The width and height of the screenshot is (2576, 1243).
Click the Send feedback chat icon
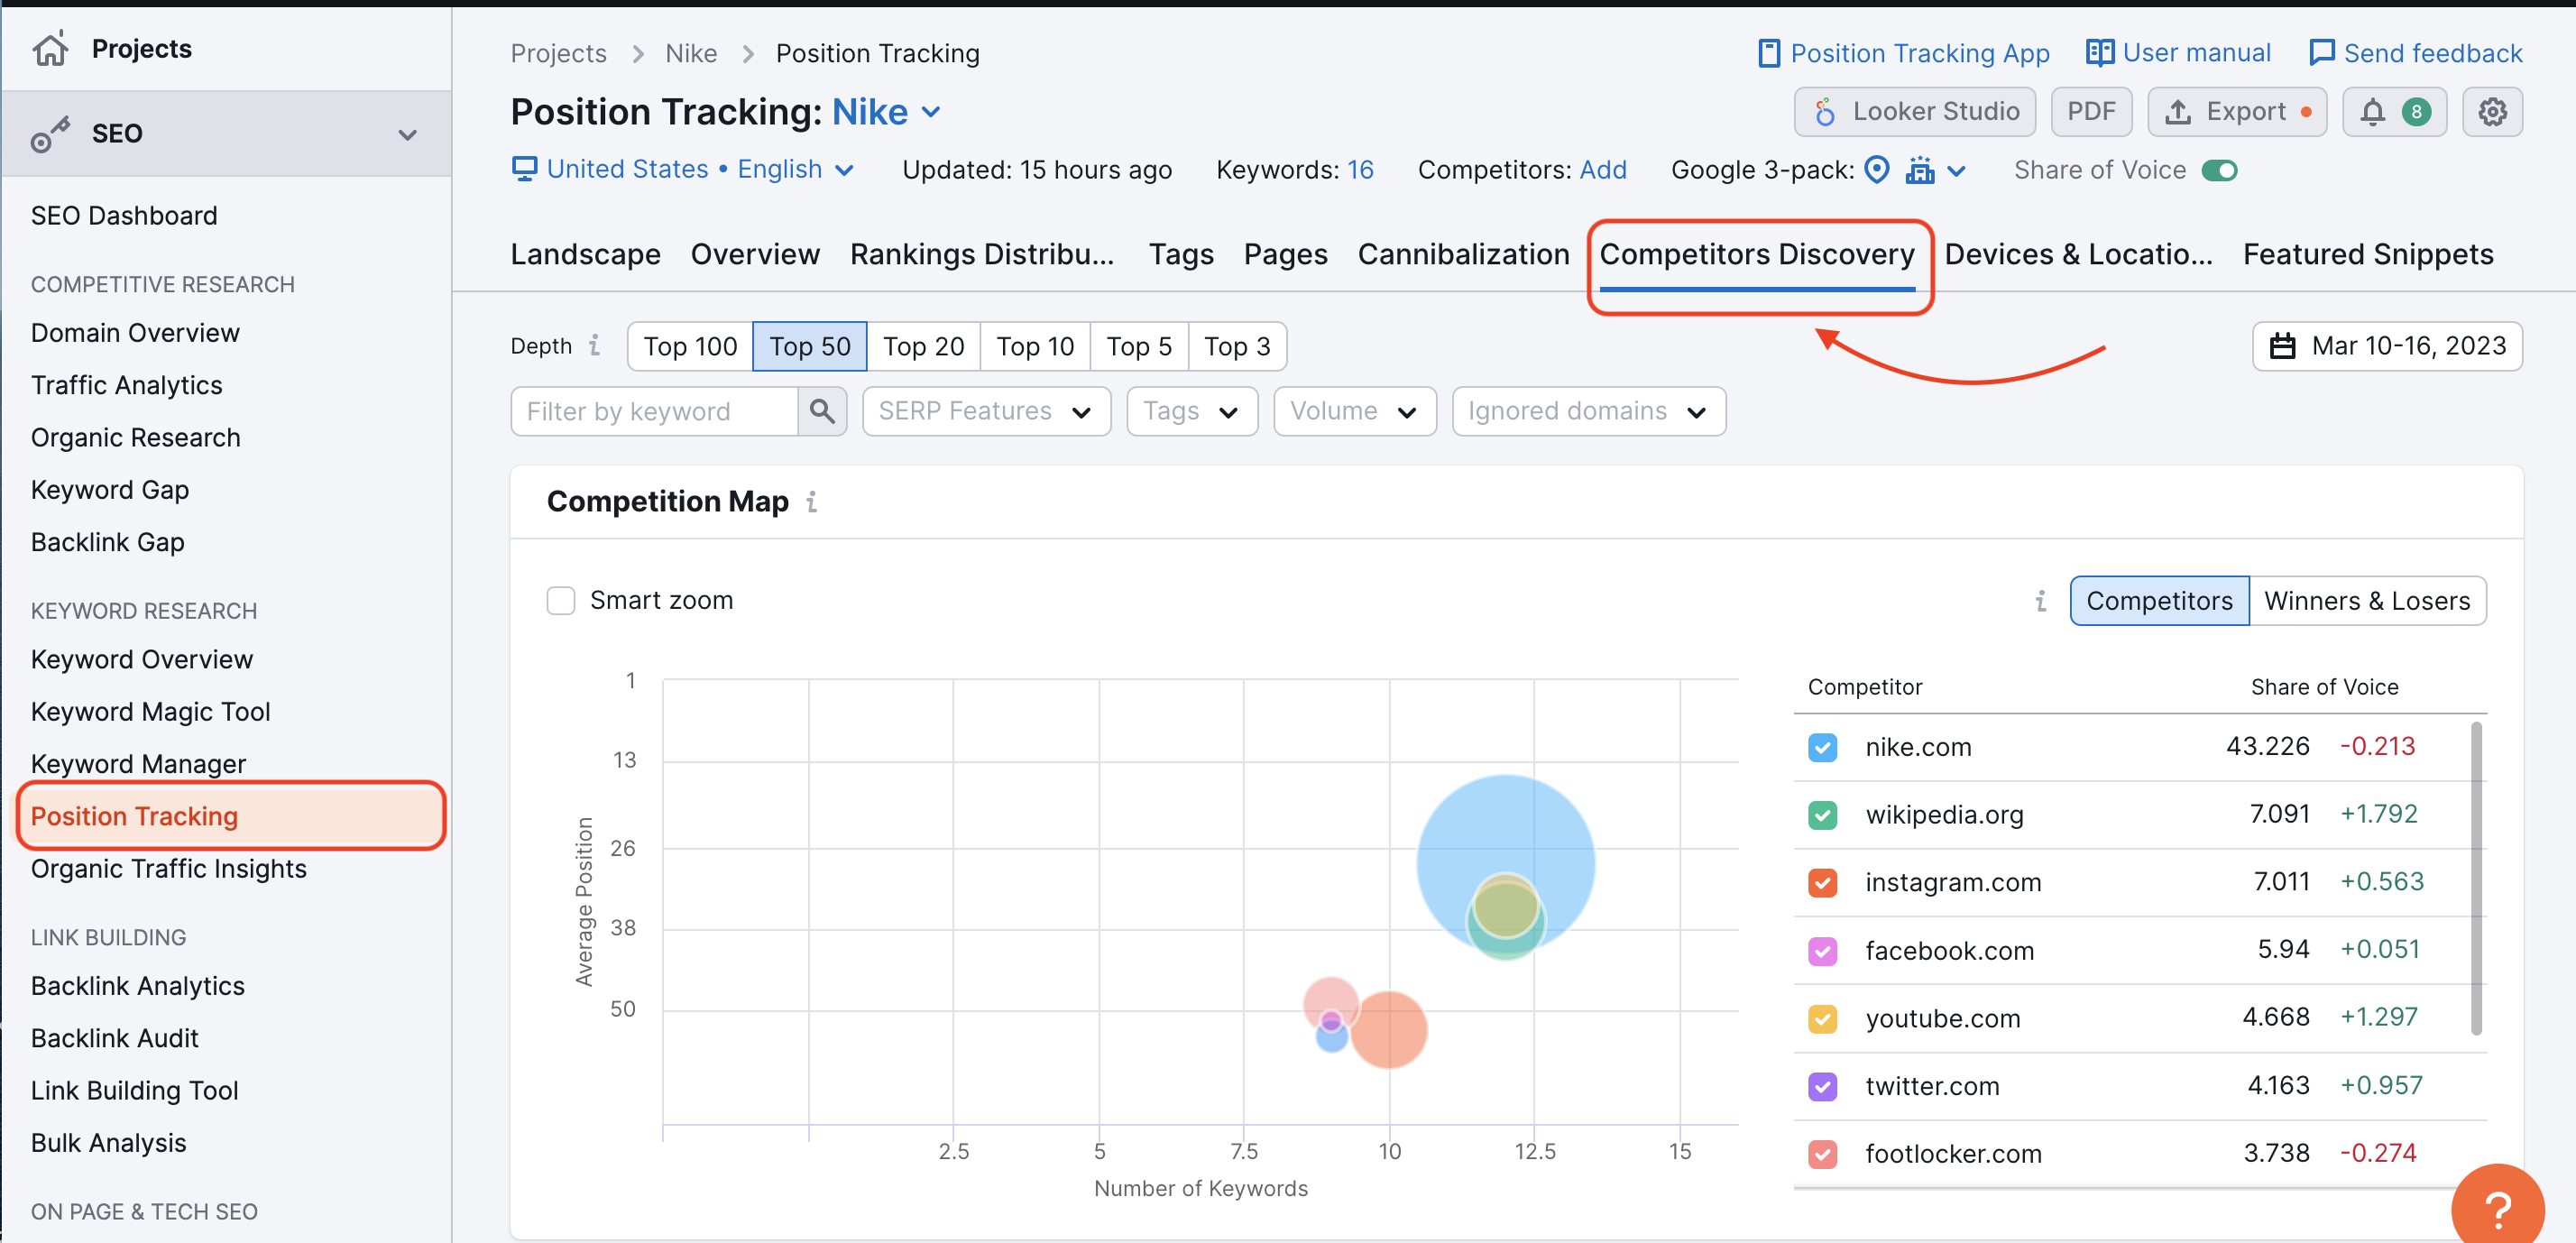pos(2321,53)
